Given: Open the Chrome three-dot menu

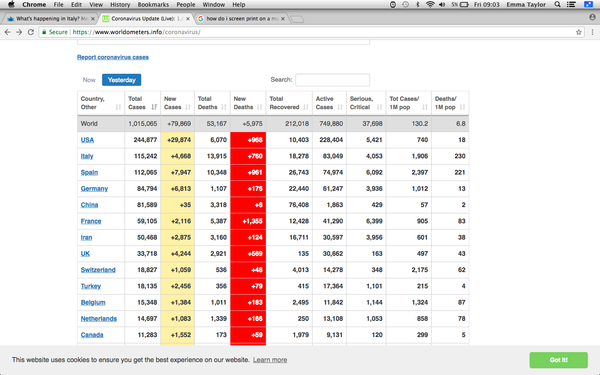Looking at the screenshot, I should coord(592,32).
